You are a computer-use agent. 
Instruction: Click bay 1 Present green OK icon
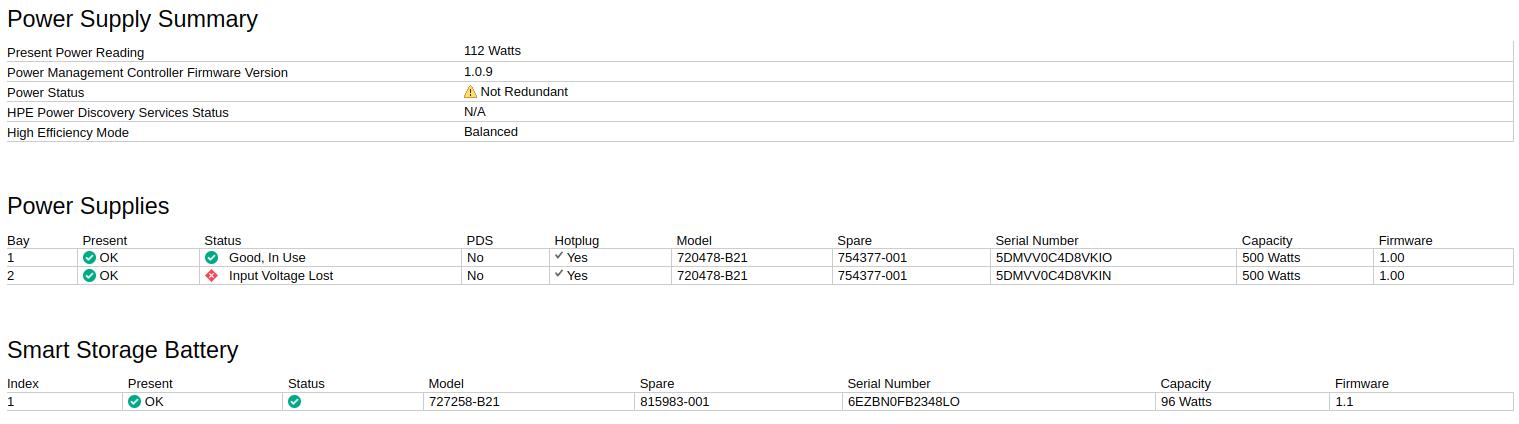pyautogui.click(x=89, y=258)
